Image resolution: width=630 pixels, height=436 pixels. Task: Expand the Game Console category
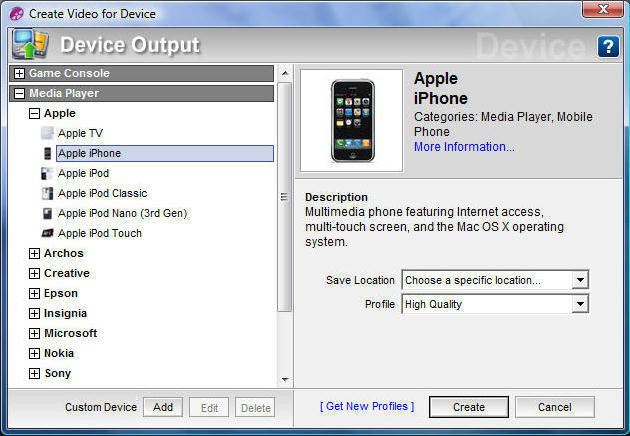[x=19, y=74]
